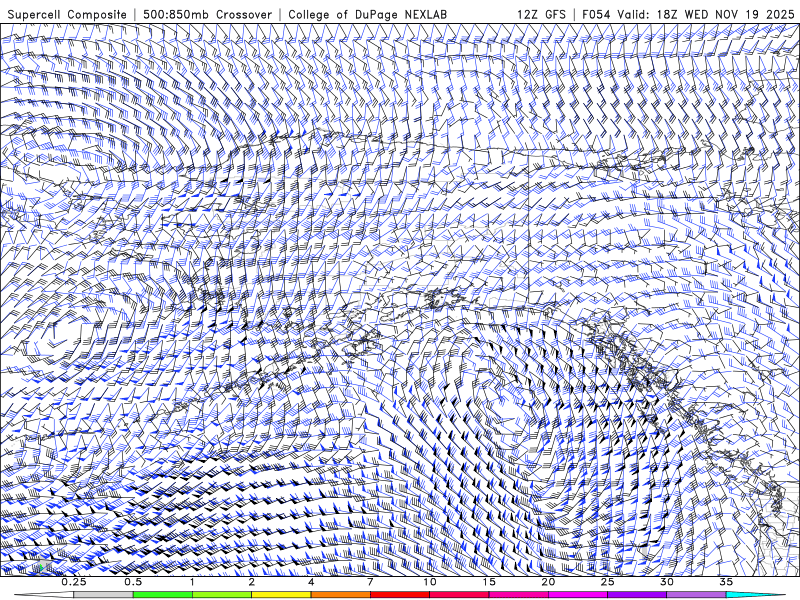This screenshot has width=800, height=600.
Task: Click the orange color bar segment
Action: click(341, 595)
